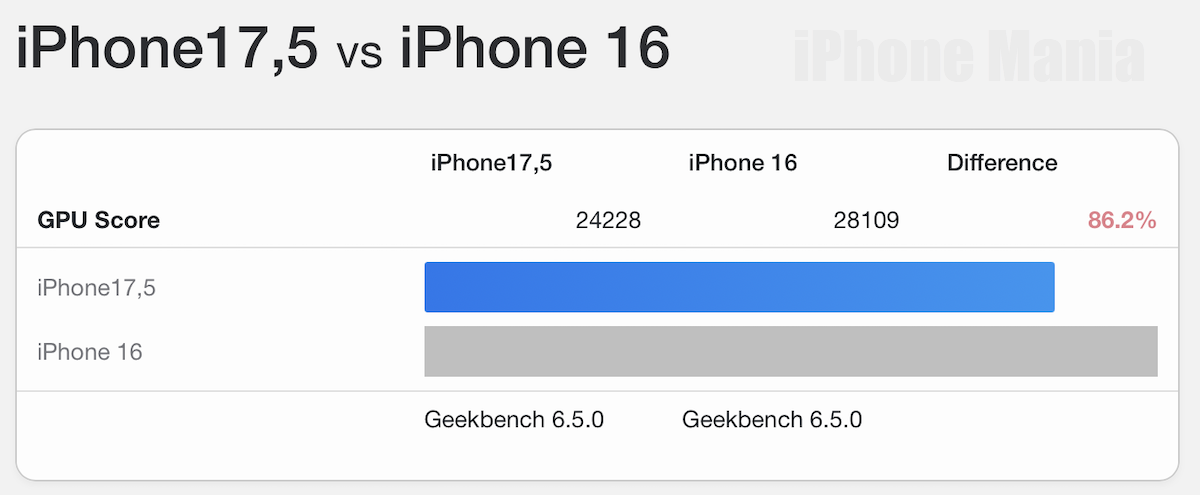Click the red 86.2% difference value
This screenshot has width=1200, height=495.
1122,221
